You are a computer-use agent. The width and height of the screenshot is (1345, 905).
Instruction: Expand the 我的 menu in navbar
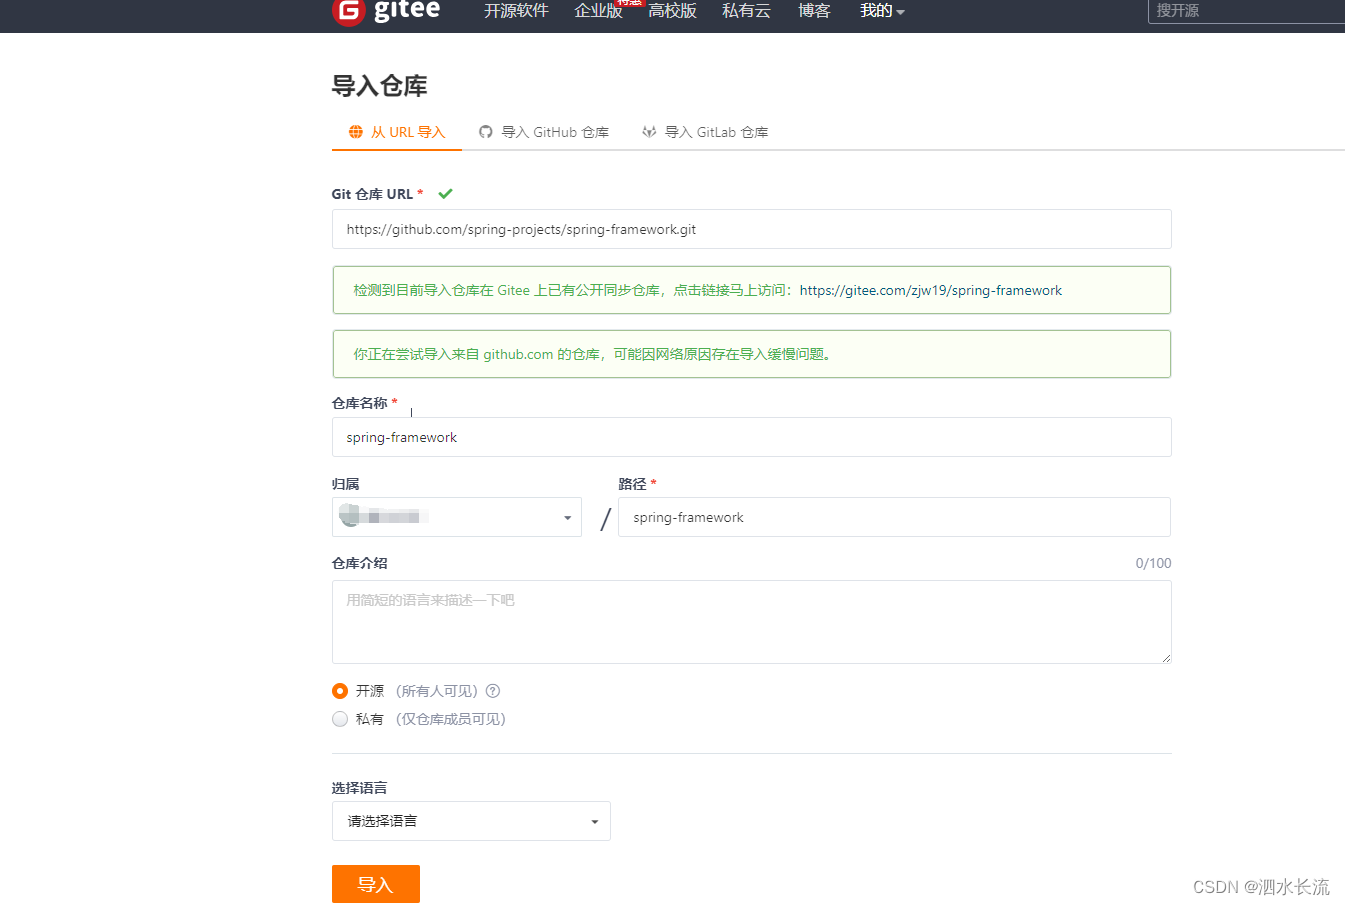882,11
